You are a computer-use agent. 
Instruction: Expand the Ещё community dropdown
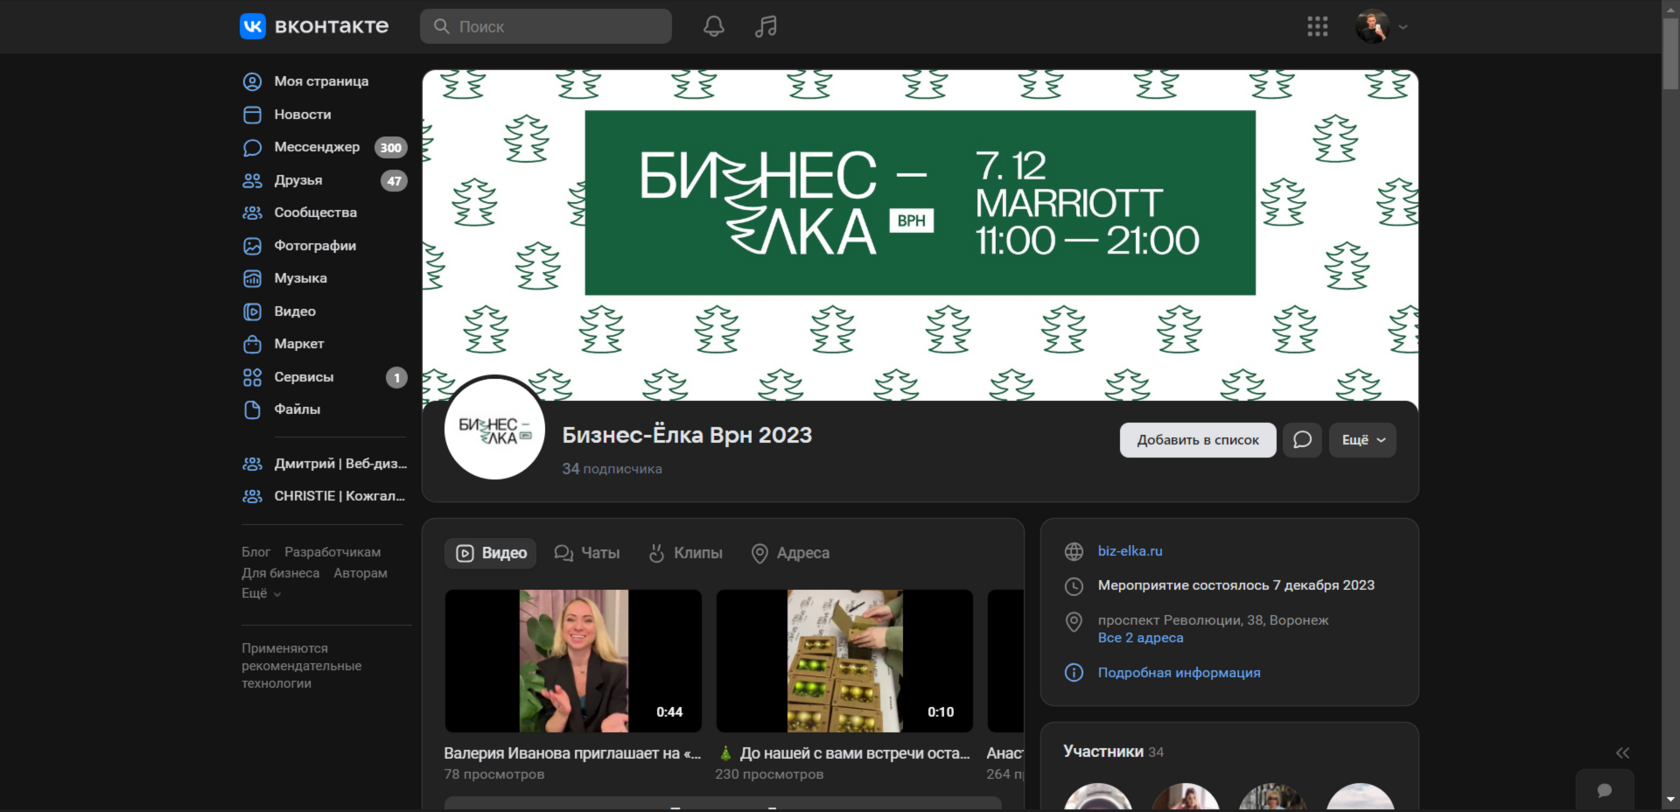click(1362, 440)
